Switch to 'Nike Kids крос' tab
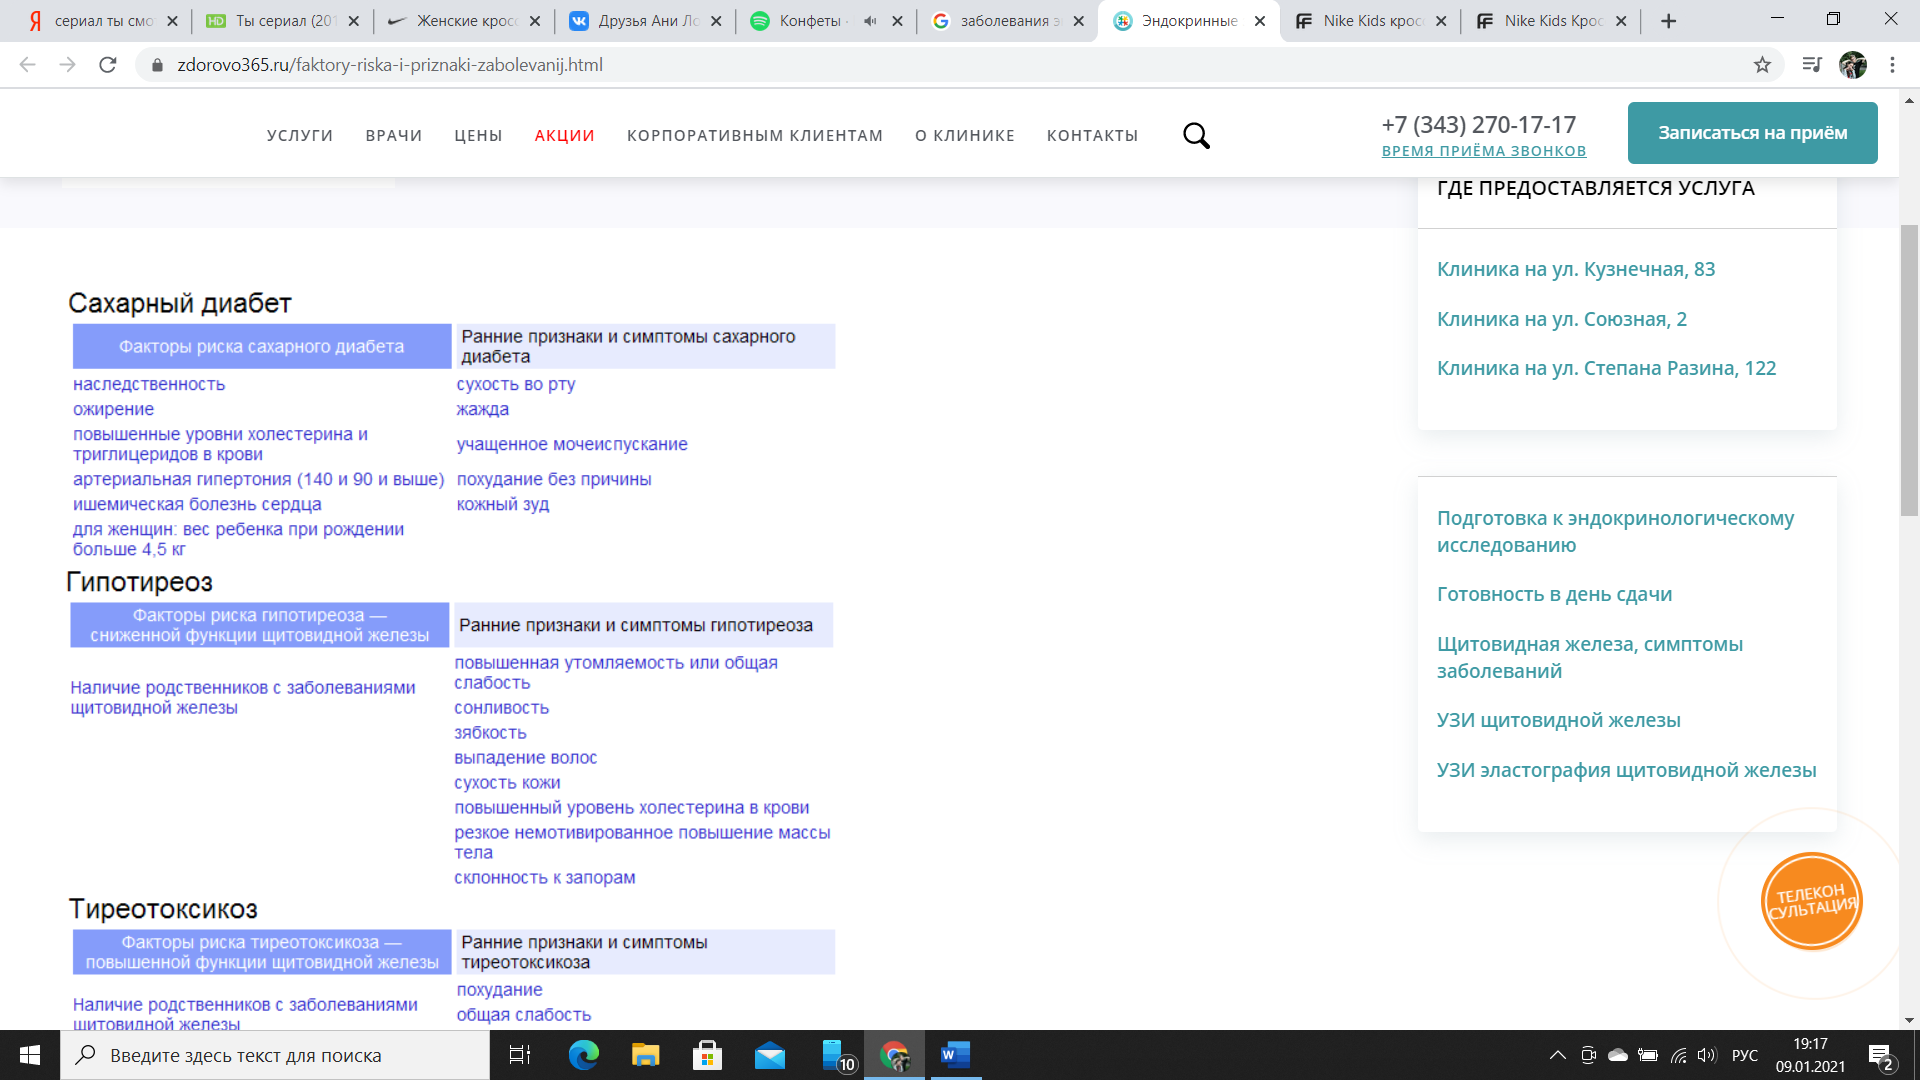 1368,21
